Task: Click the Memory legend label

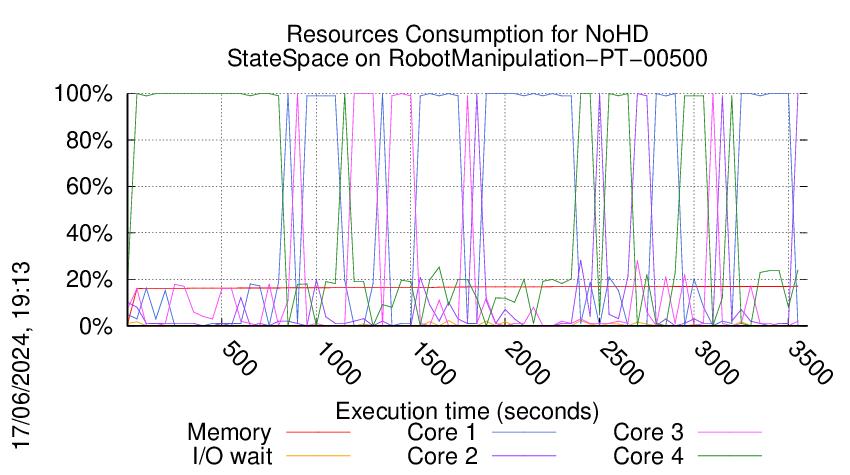Action: tap(229, 433)
